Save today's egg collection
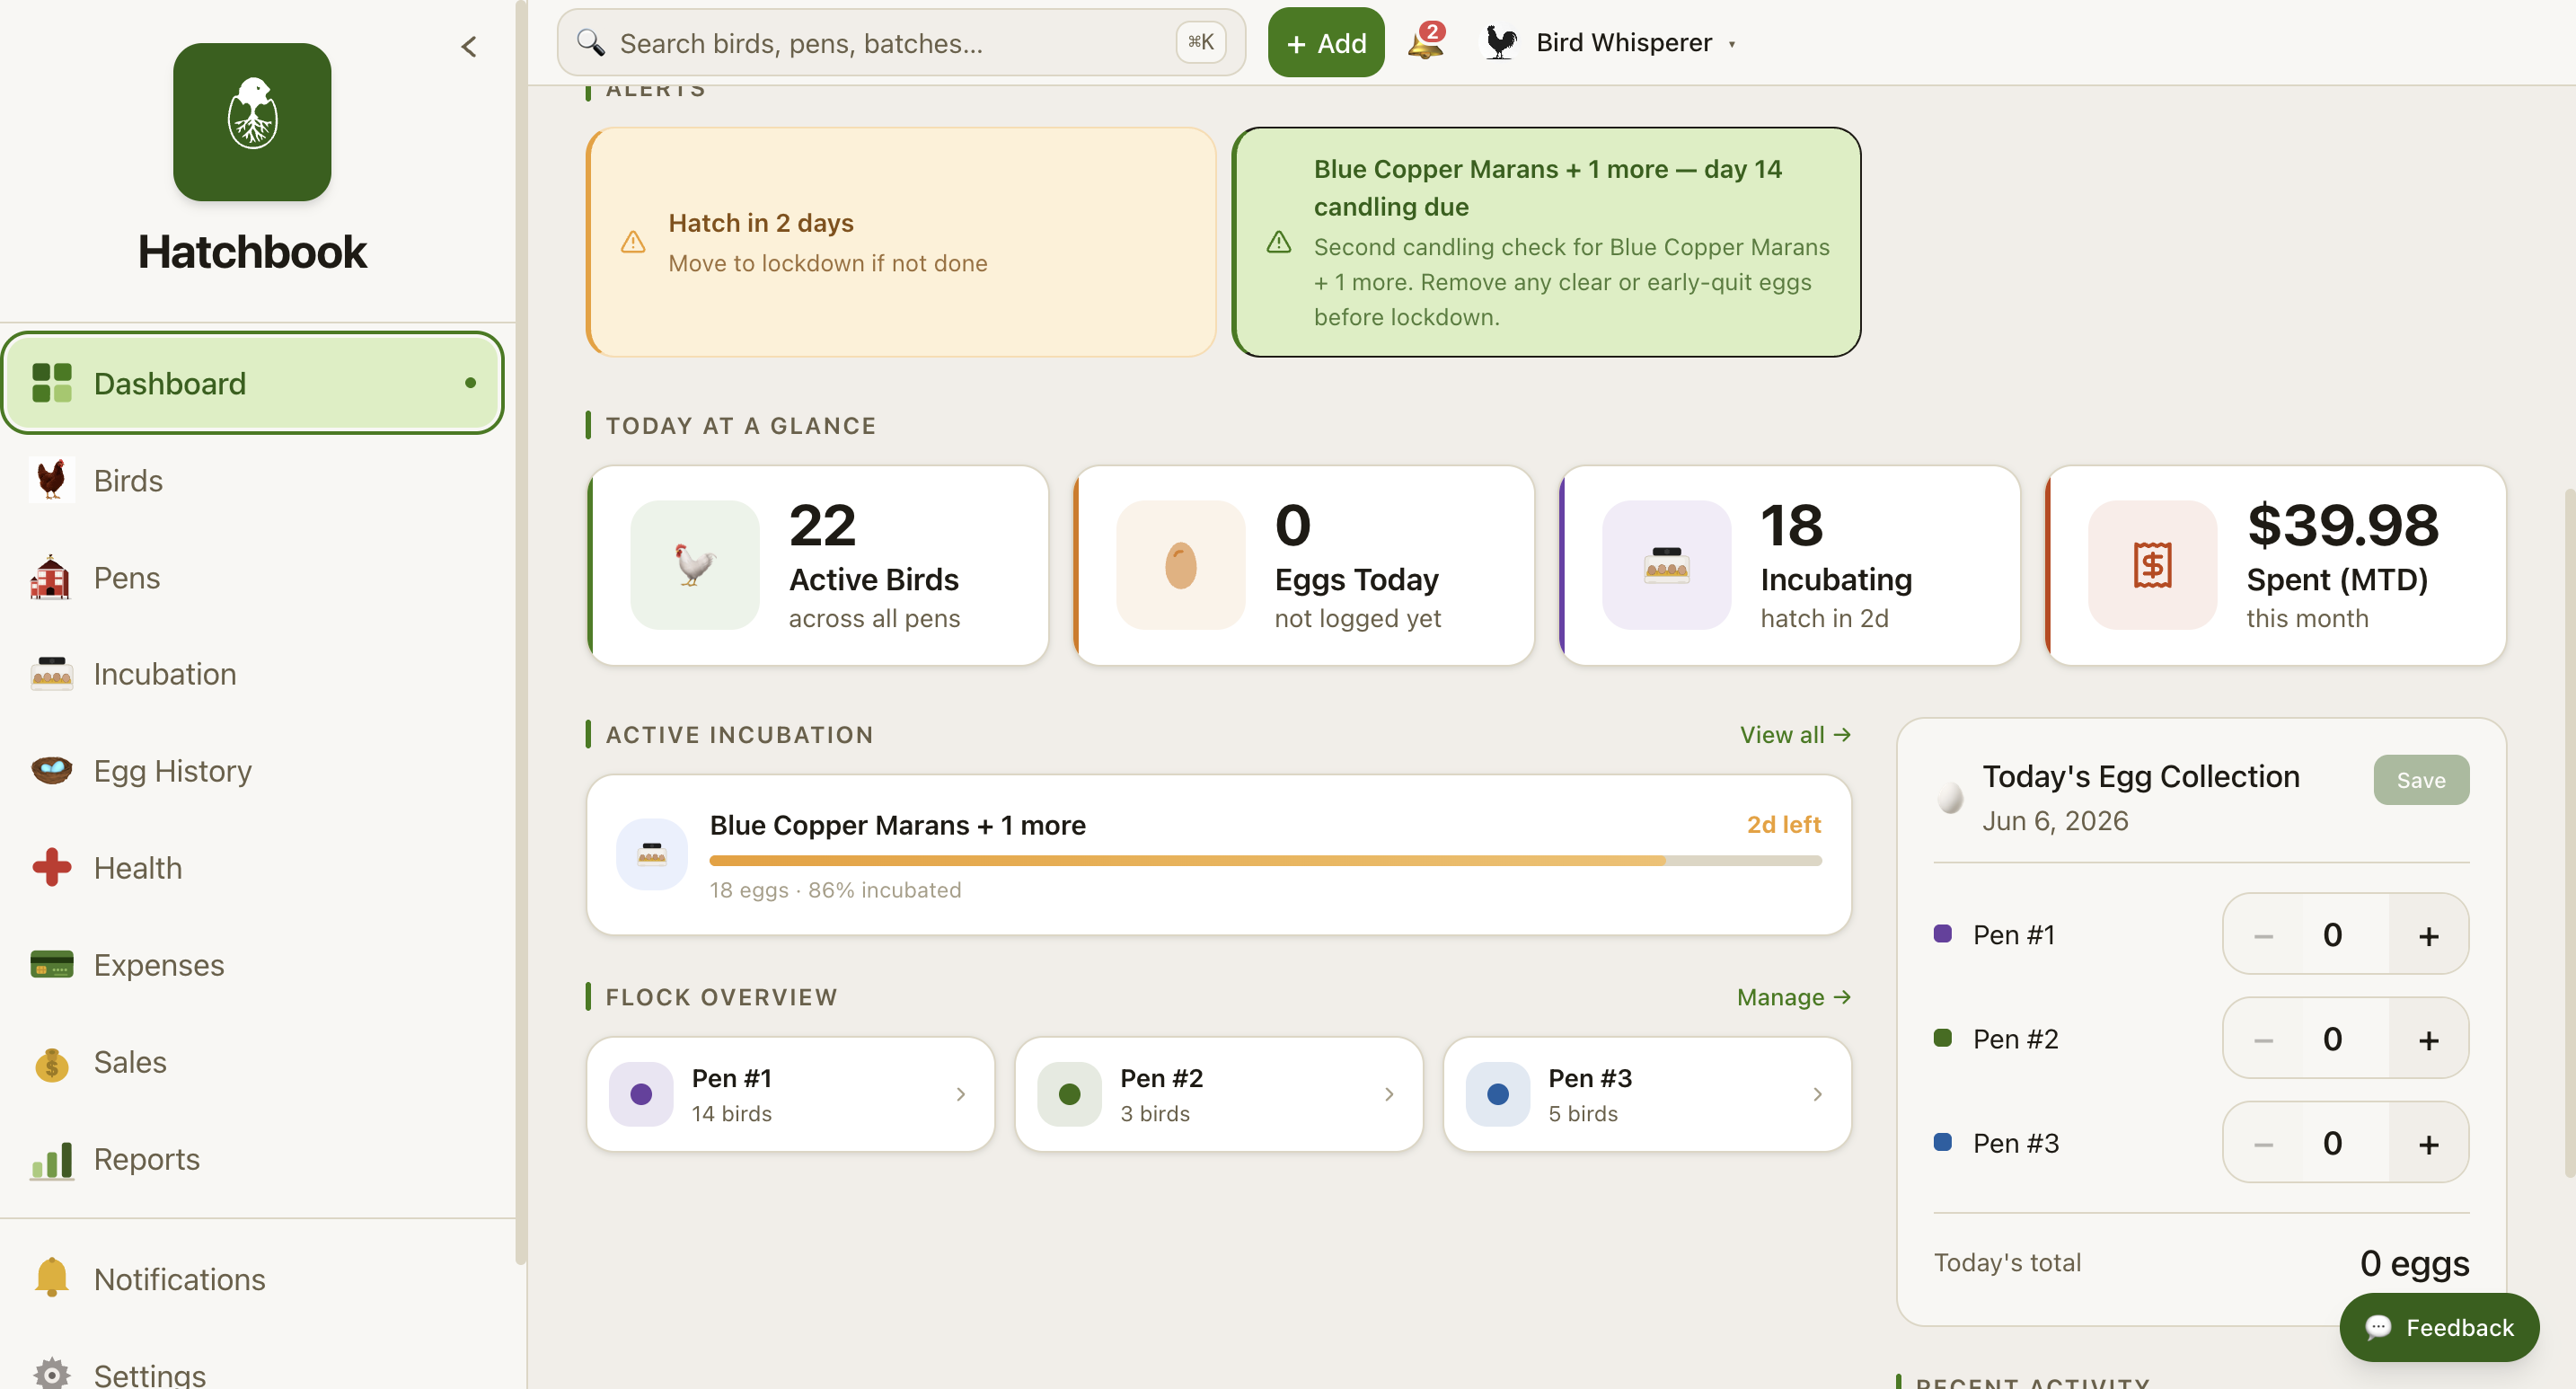Viewport: 2576px width, 1389px height. point(2421,780)
